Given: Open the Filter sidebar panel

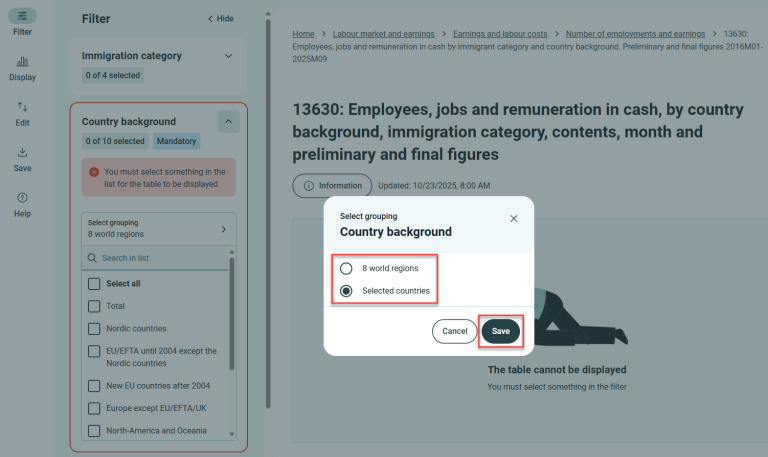Looking at the screenshot, I should tap(23, 23).
